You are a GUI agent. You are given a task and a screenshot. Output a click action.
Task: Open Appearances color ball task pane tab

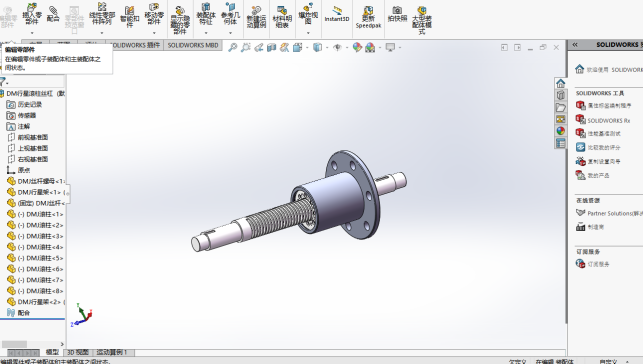point(561,131)
